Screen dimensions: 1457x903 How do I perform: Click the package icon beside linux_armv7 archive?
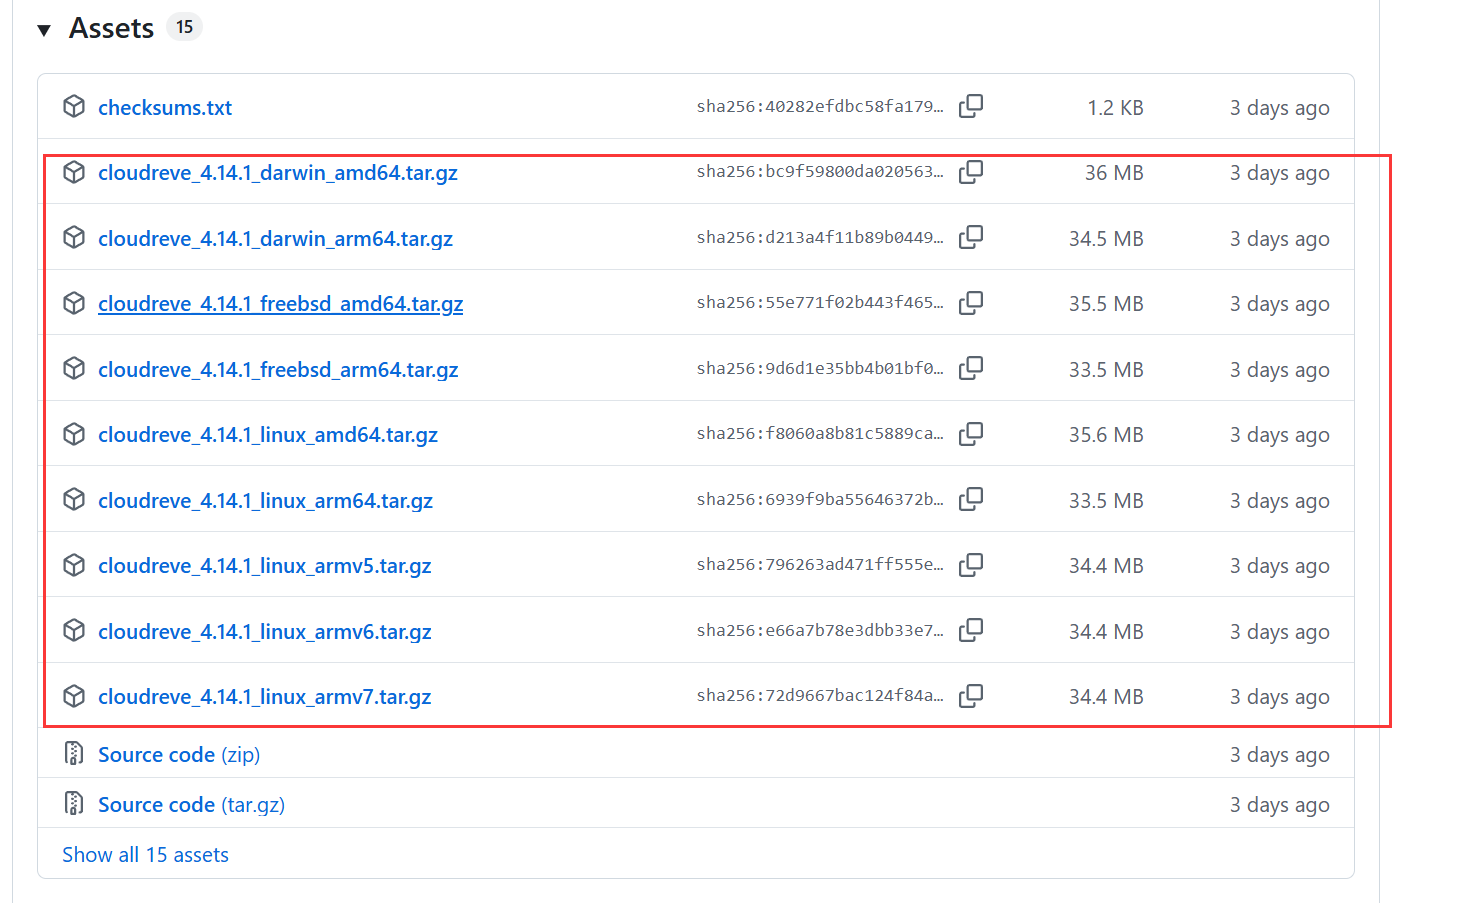74,696
